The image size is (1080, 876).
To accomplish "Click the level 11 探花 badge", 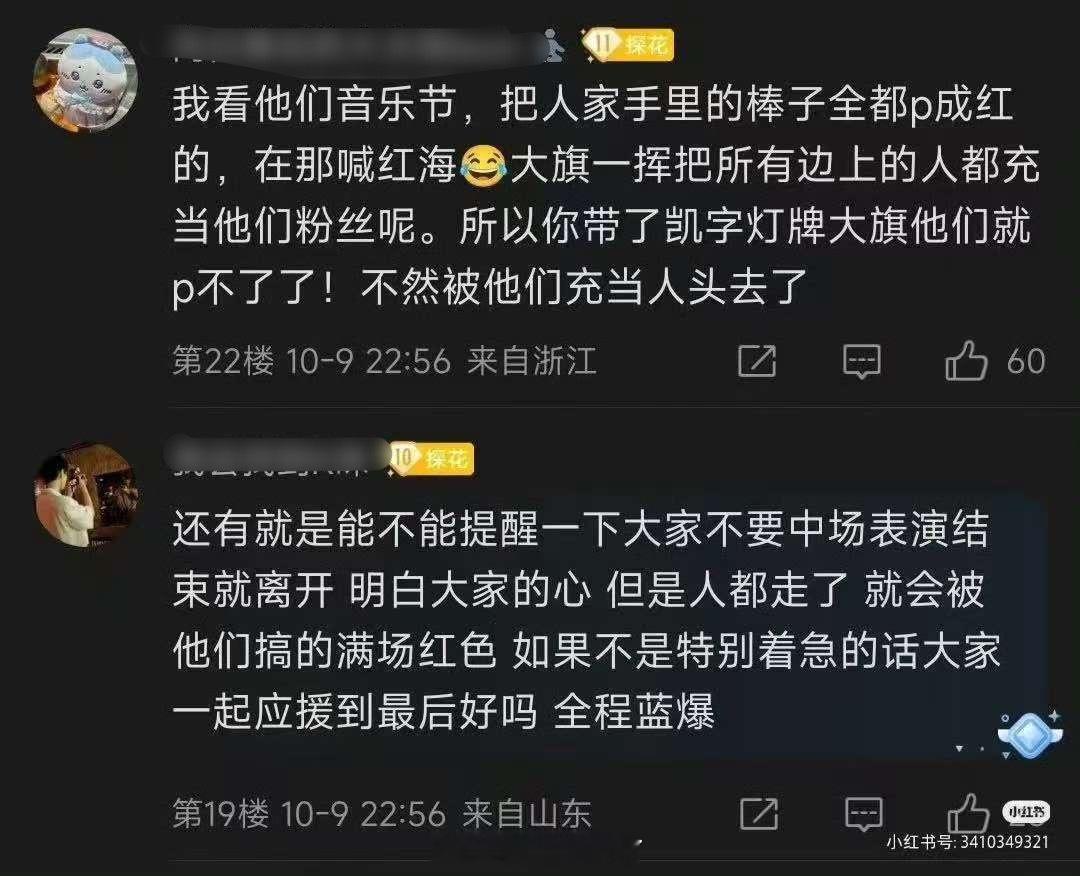I will [x=627, y=45].
